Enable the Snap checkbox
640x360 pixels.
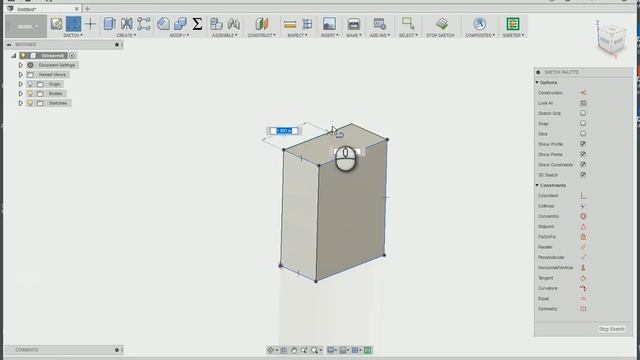(583, 123)
